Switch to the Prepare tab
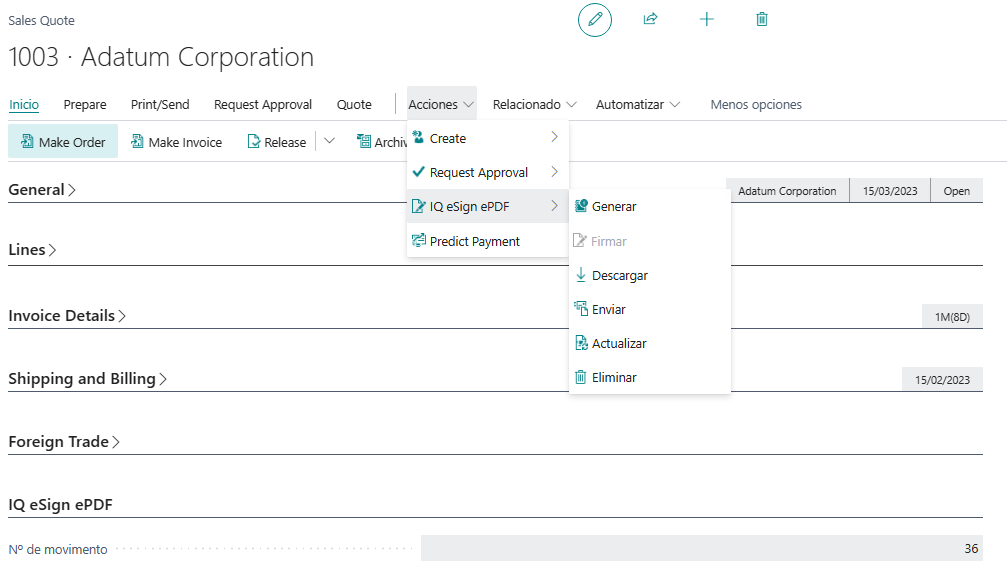The height and width of the screenshot is (580, 1007). coord(84,104)
